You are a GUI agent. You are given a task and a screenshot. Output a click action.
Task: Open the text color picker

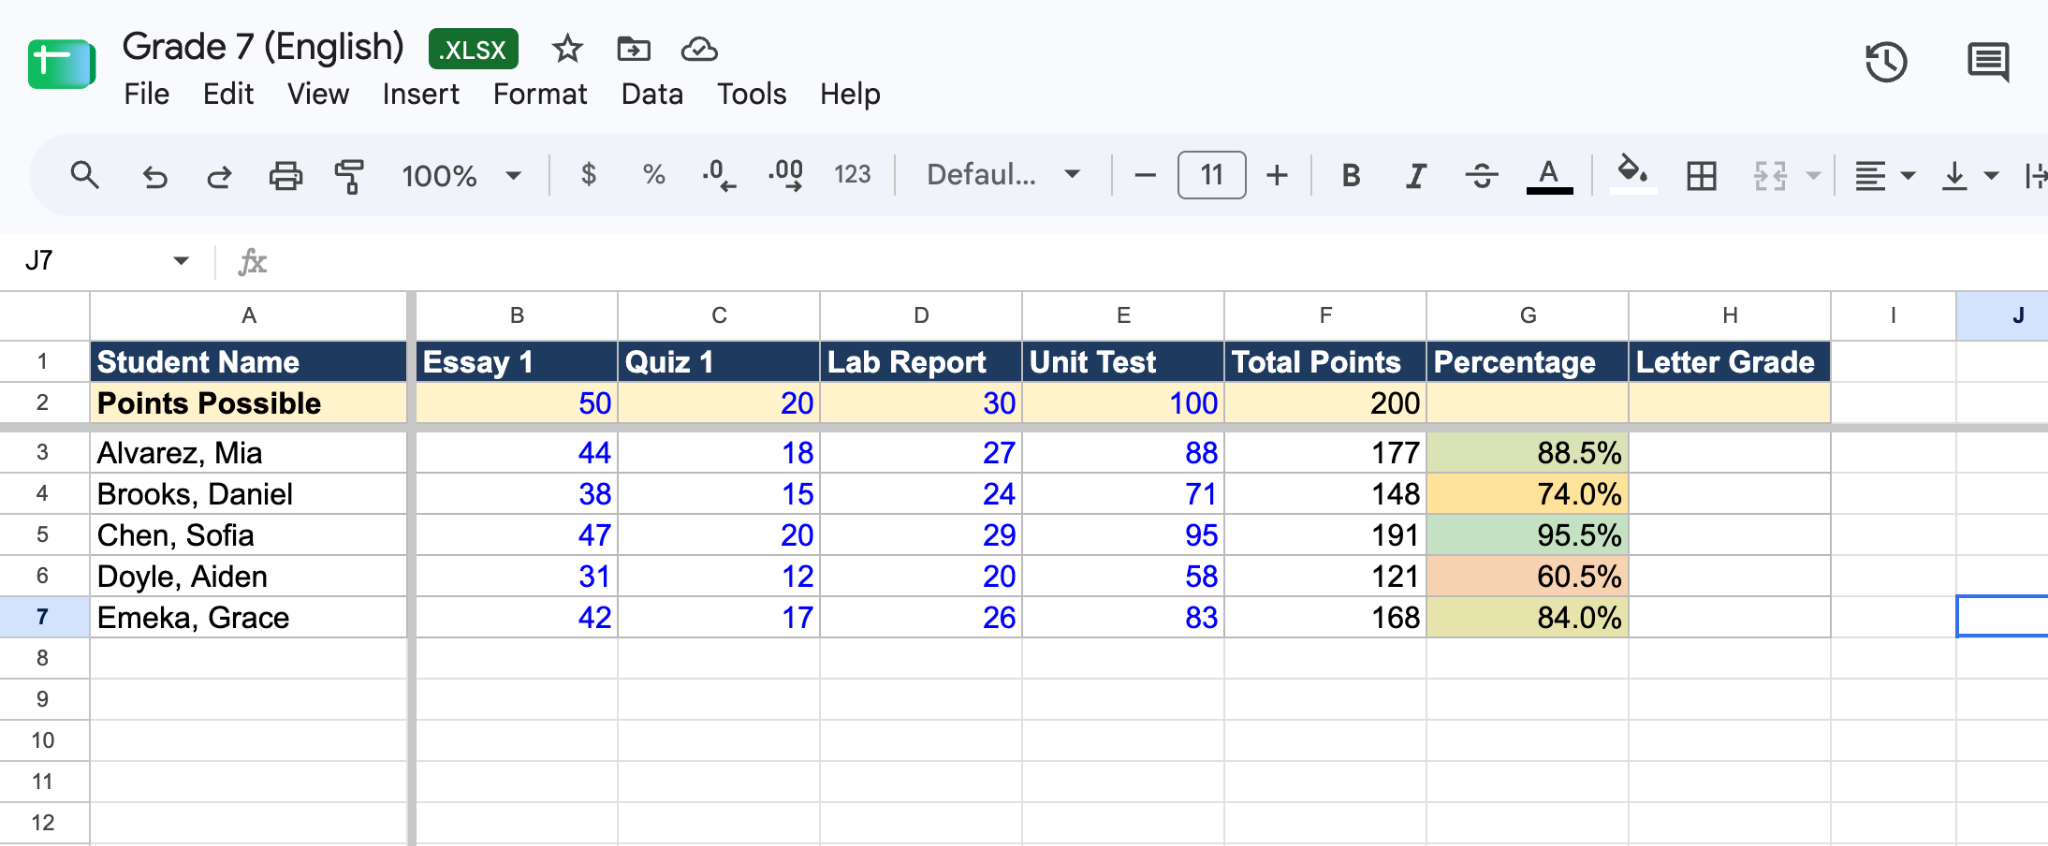[1549, 176]
